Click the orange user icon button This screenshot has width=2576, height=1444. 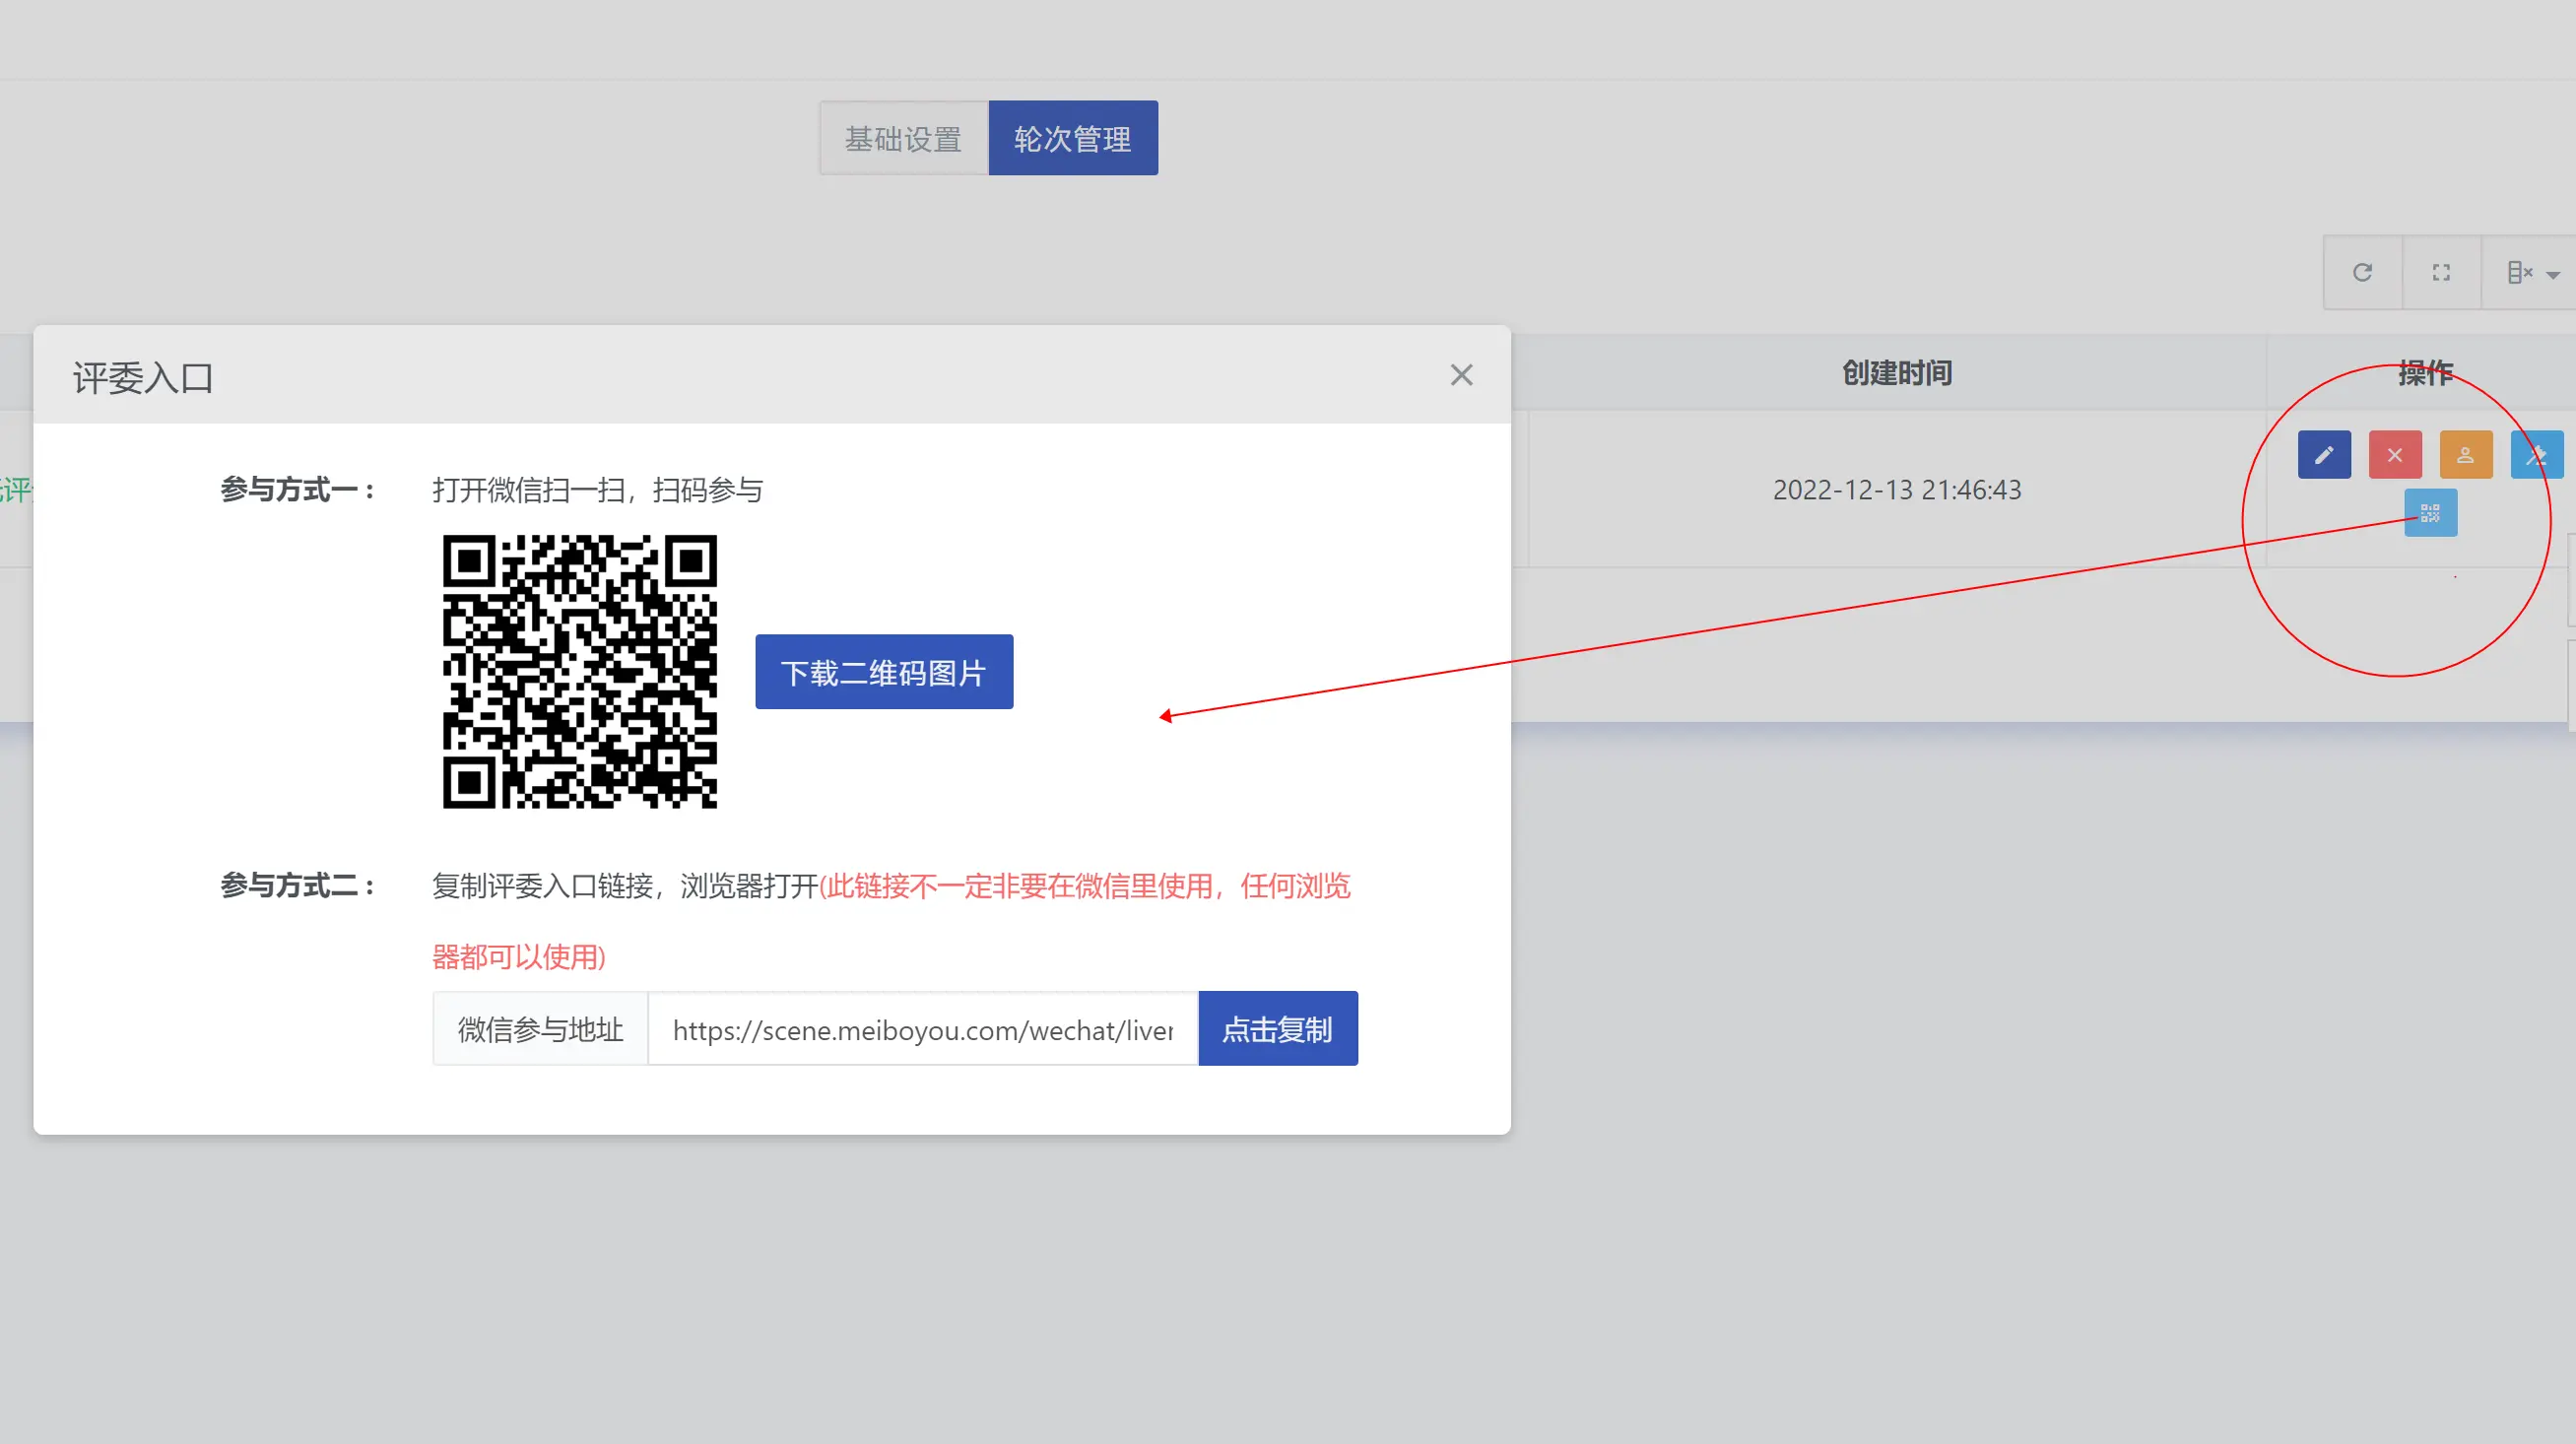pos(2465,455)
